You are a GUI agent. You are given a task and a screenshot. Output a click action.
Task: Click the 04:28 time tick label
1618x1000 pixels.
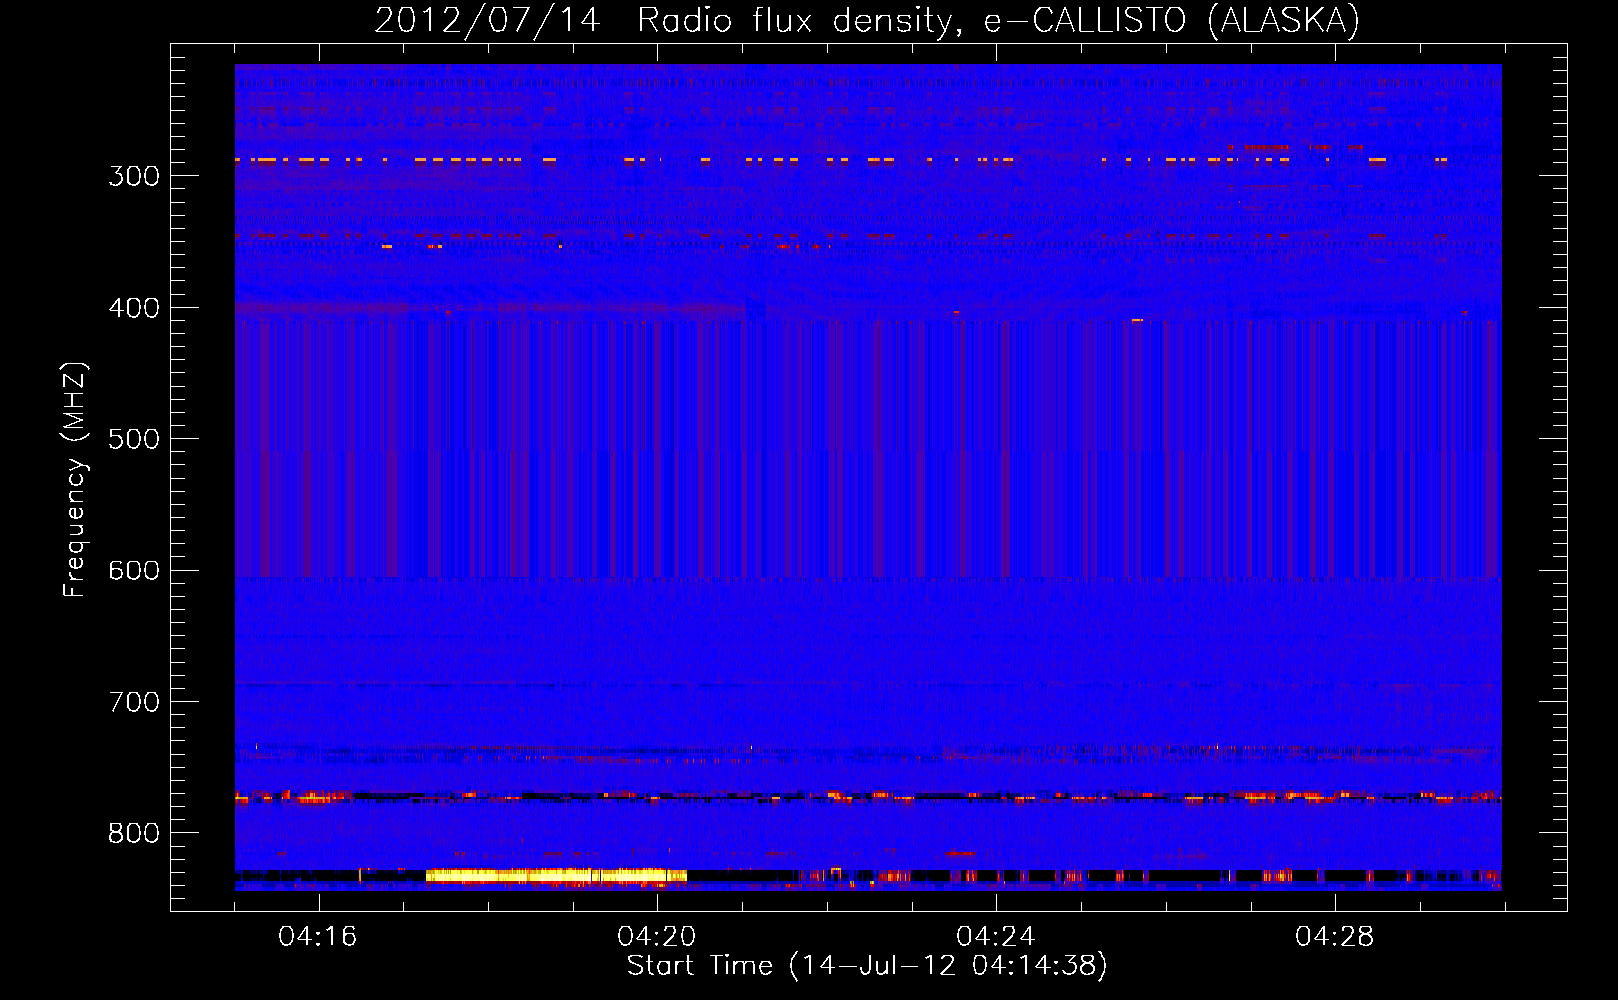coord(1335,937)
